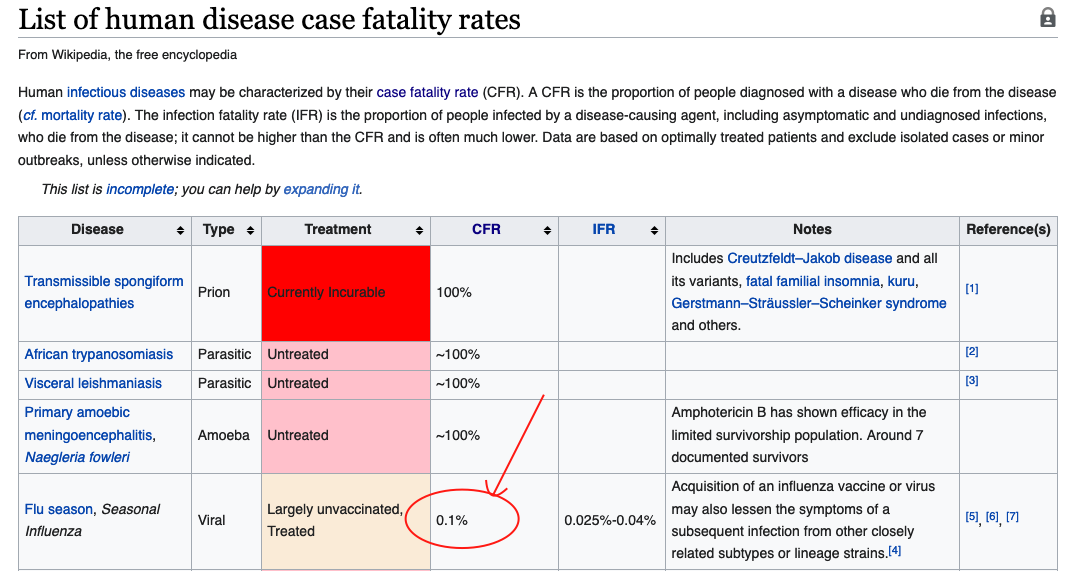
Task: Open the IFR column header link
Action: [603, 229]
